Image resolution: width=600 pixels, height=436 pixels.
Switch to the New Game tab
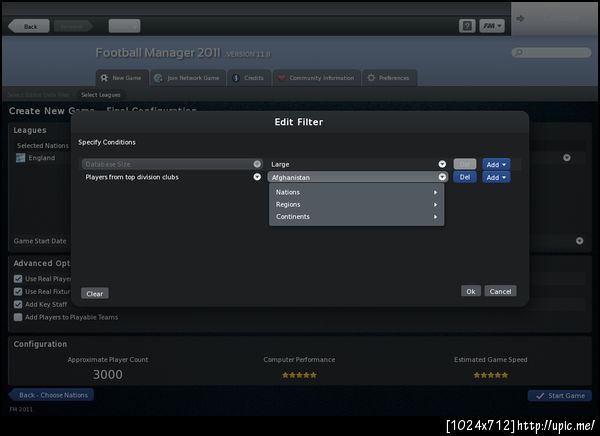pos(122,78)
